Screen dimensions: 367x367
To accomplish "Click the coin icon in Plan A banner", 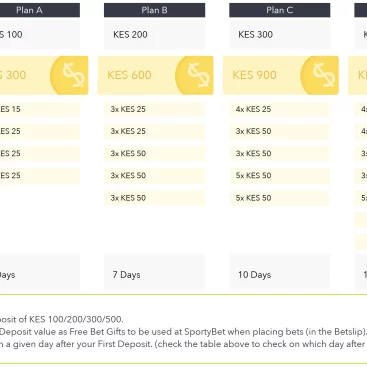I will 69,75.
